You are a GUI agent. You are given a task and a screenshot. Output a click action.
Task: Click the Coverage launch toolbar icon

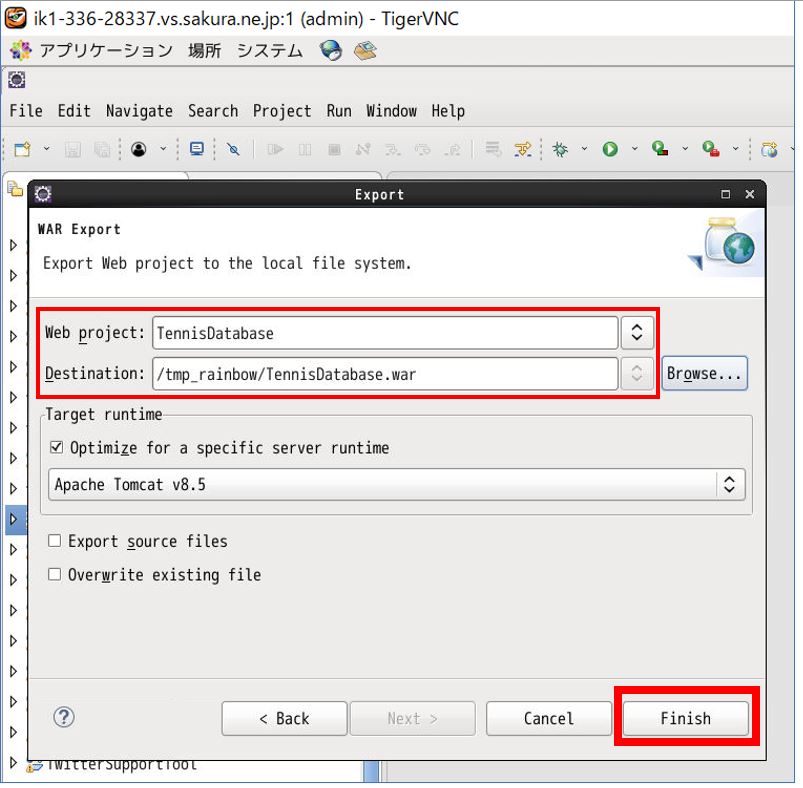pos(660,149)
